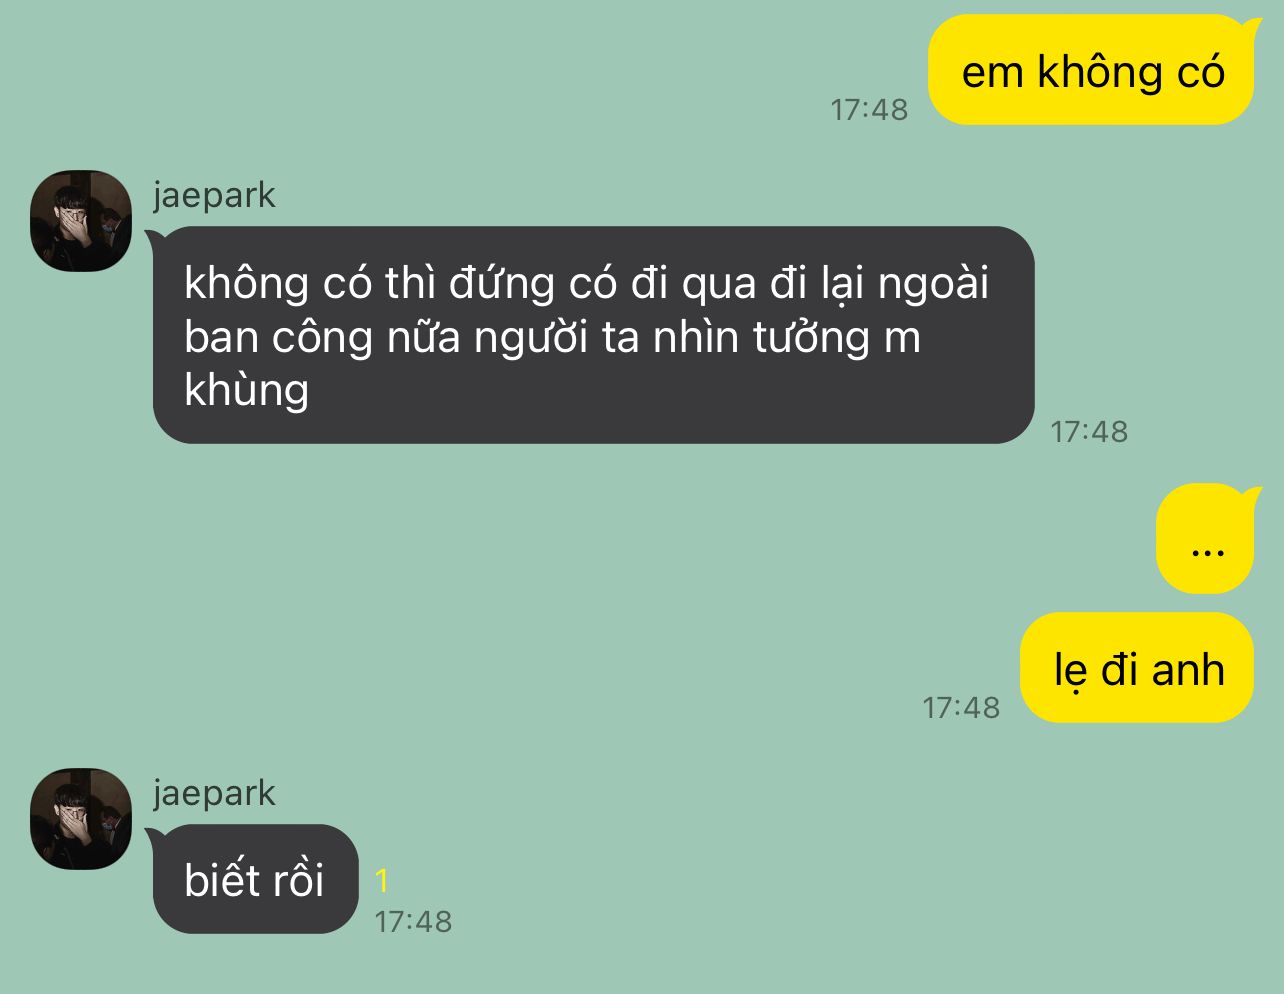Viewport: 1284px width, 994px height.
Task: Tap jaepark's avatar beside 'biết rồi'
Action: (81, 819)
